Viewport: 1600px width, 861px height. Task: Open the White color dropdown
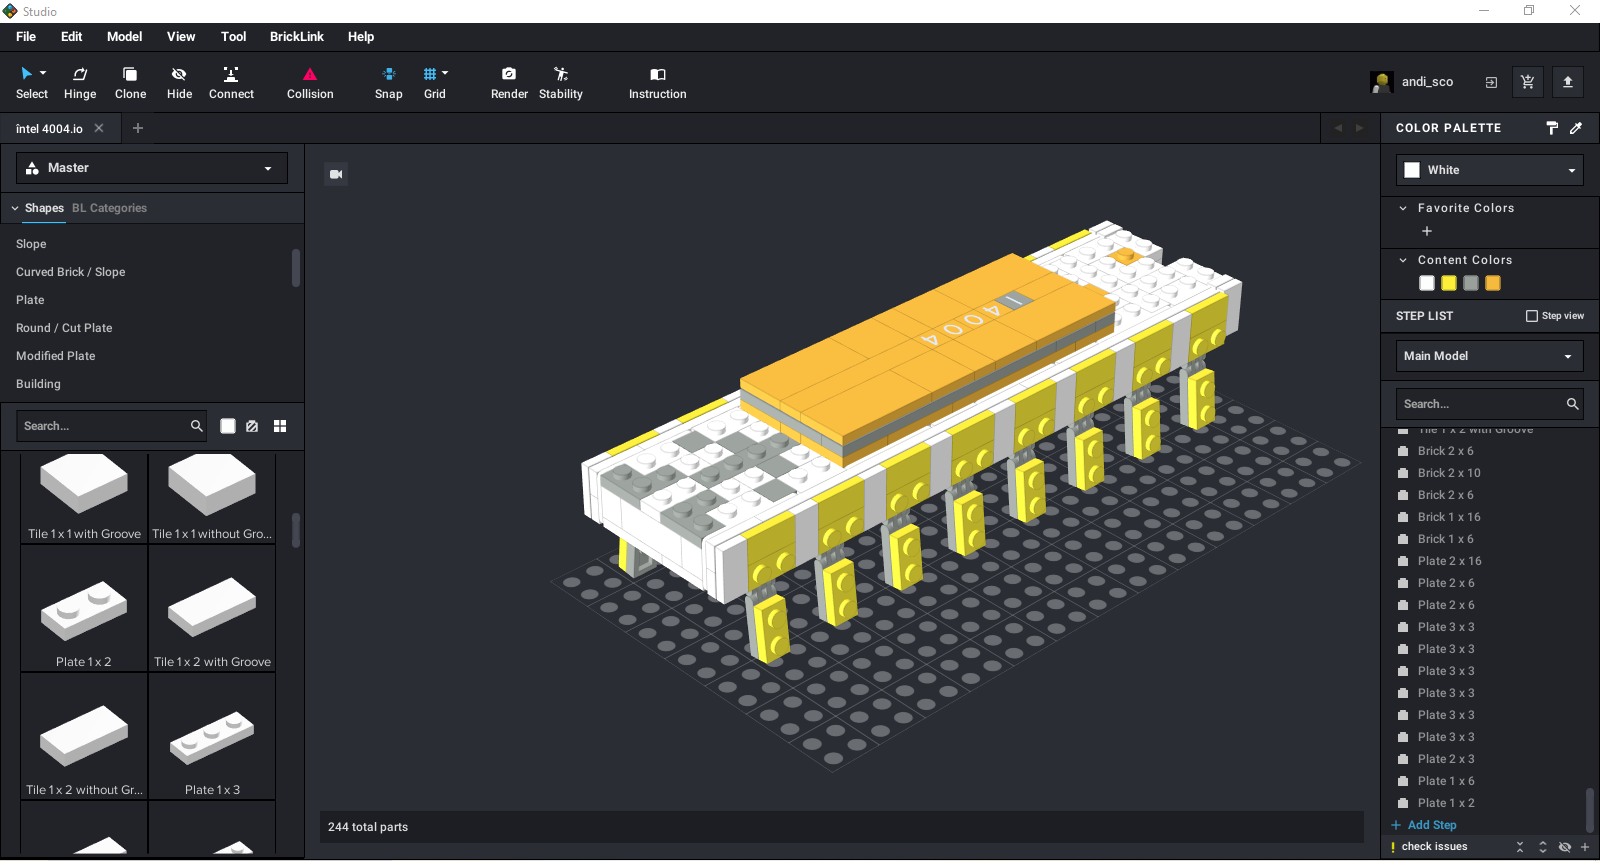click(1490, 170)
